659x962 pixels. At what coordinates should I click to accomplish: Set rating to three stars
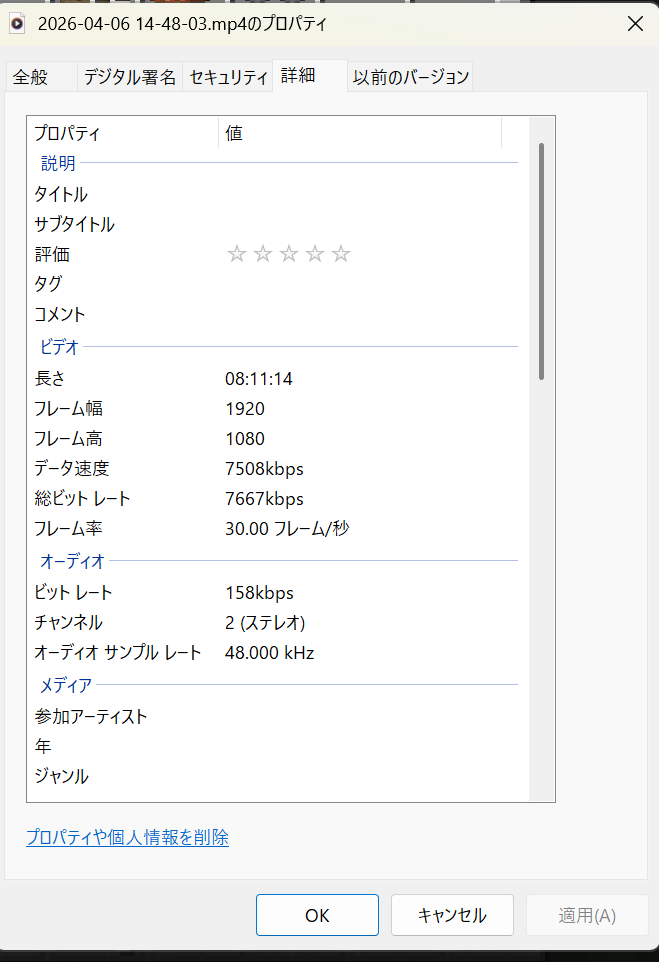coord(288,253)
